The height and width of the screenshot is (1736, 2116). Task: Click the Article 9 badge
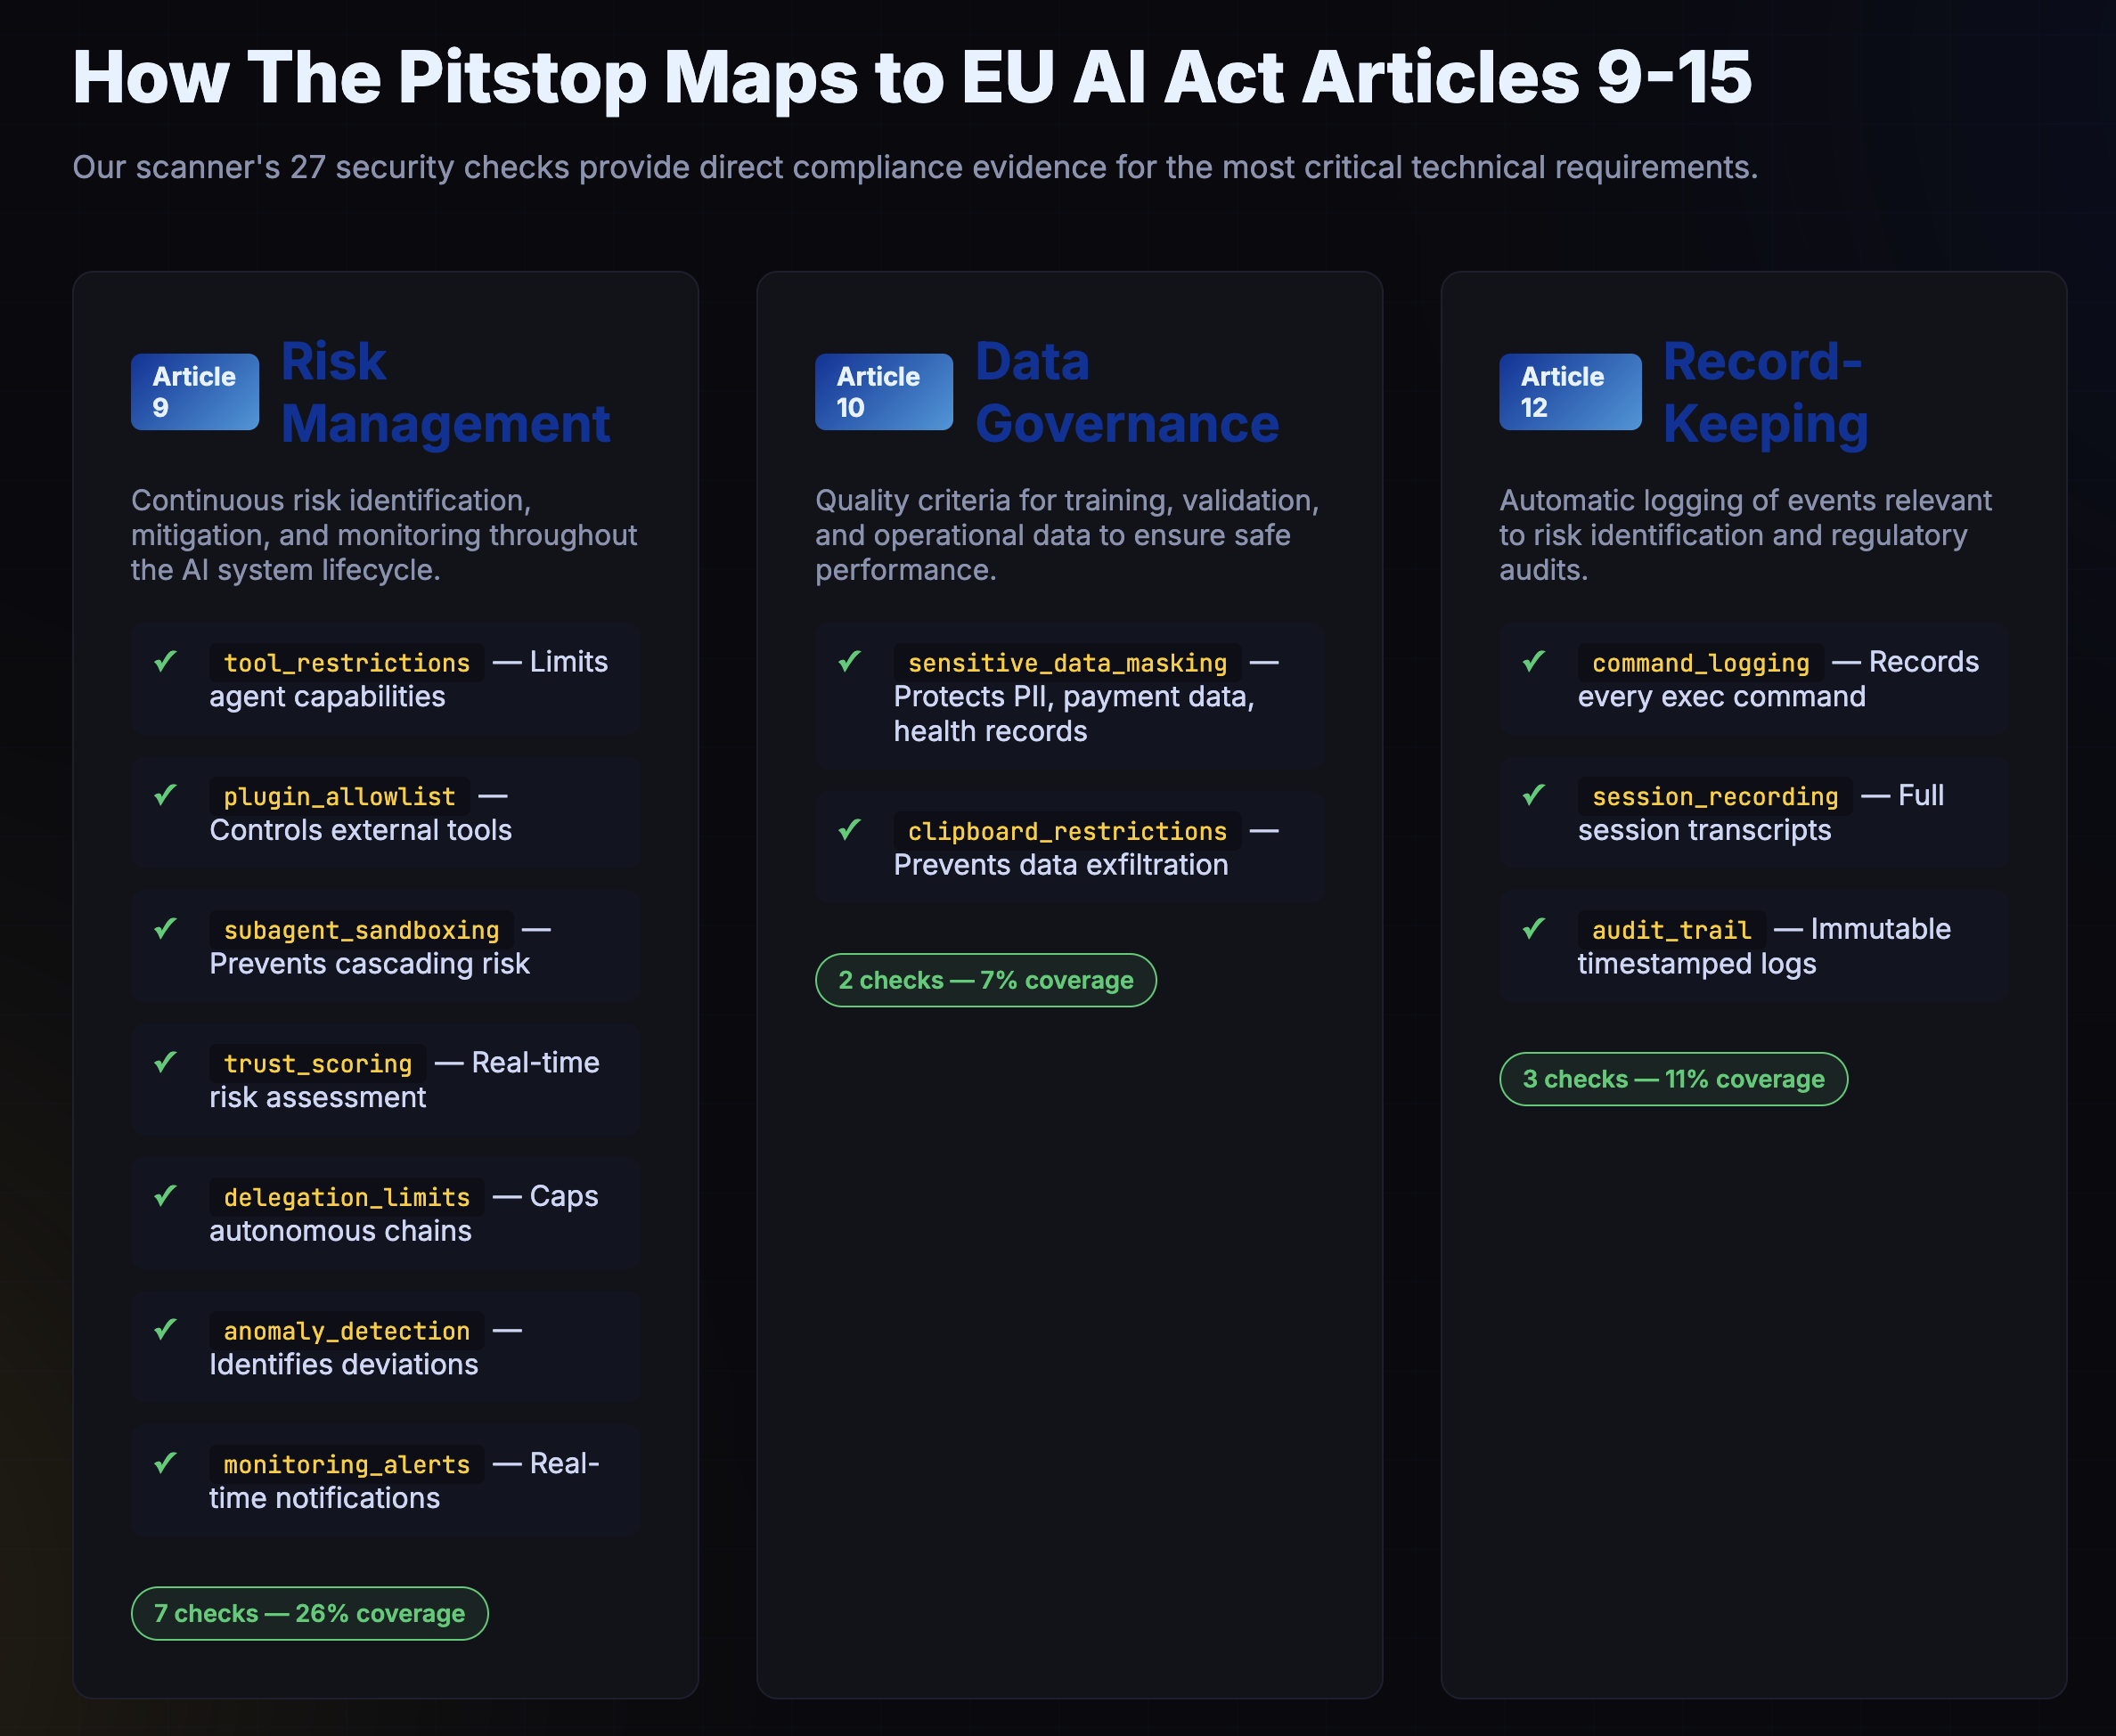click(194, 392)
